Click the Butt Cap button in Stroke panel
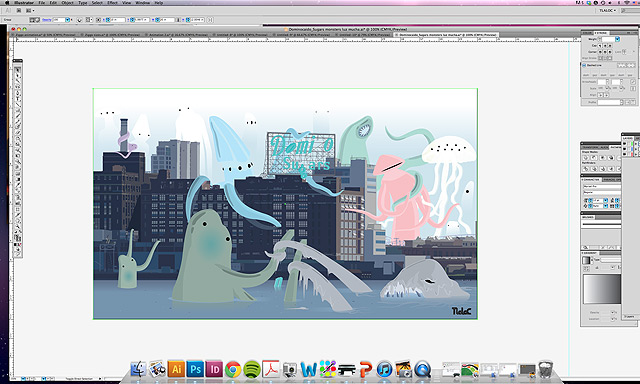 pos(600,46)
